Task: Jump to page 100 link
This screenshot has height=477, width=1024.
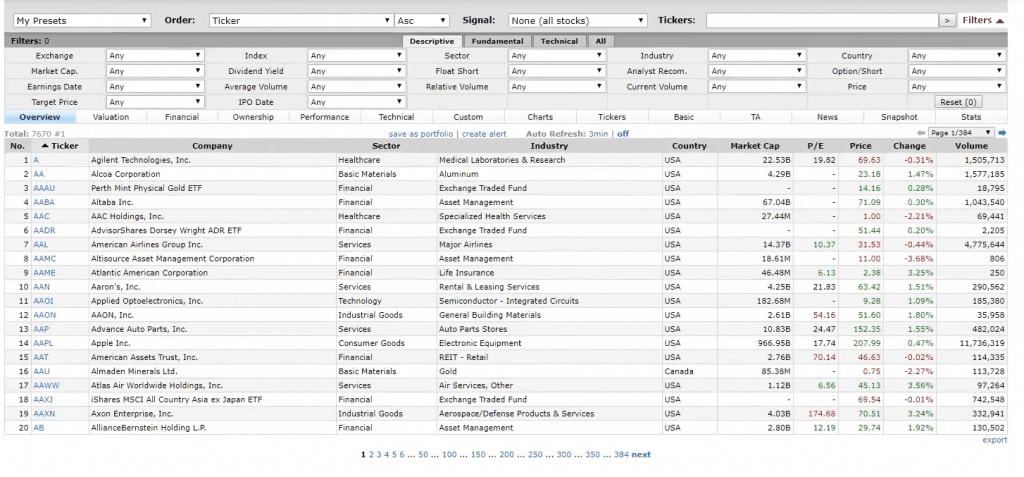Action: coord(449,454)
